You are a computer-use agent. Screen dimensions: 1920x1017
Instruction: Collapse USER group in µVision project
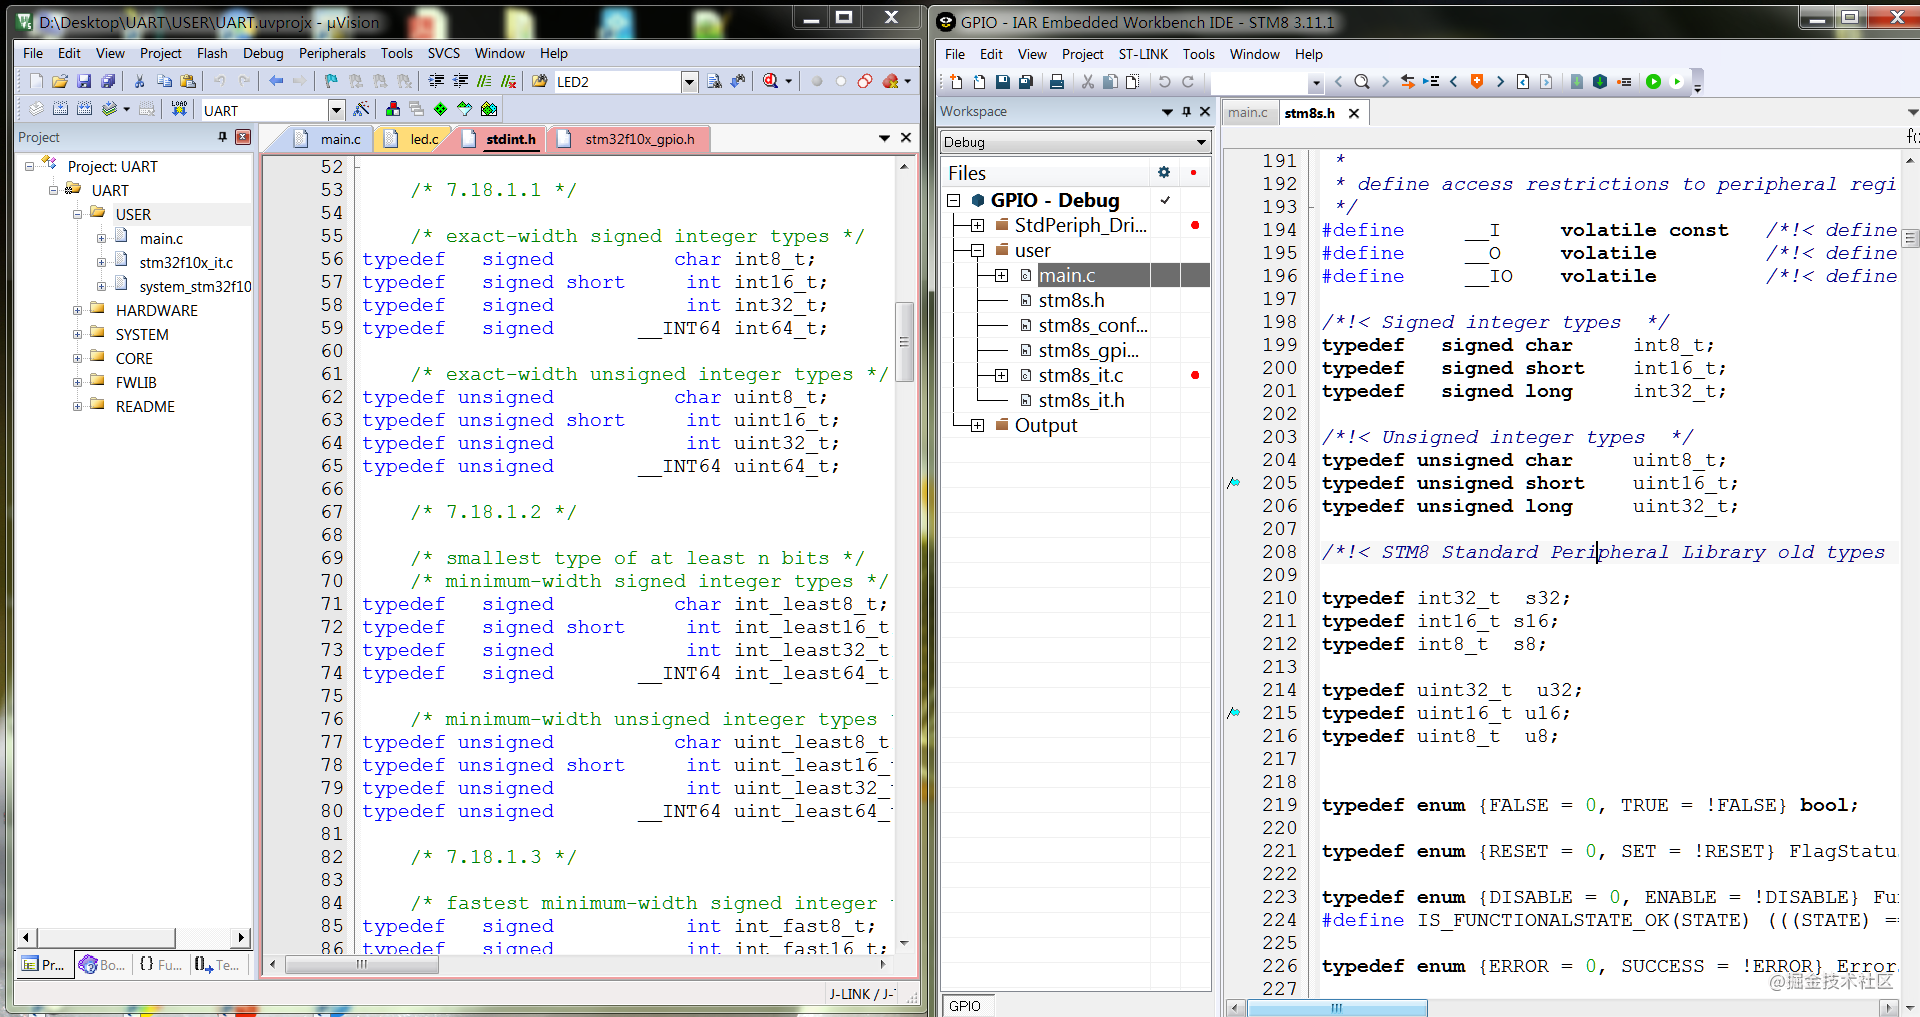click(x=77, y=215)
